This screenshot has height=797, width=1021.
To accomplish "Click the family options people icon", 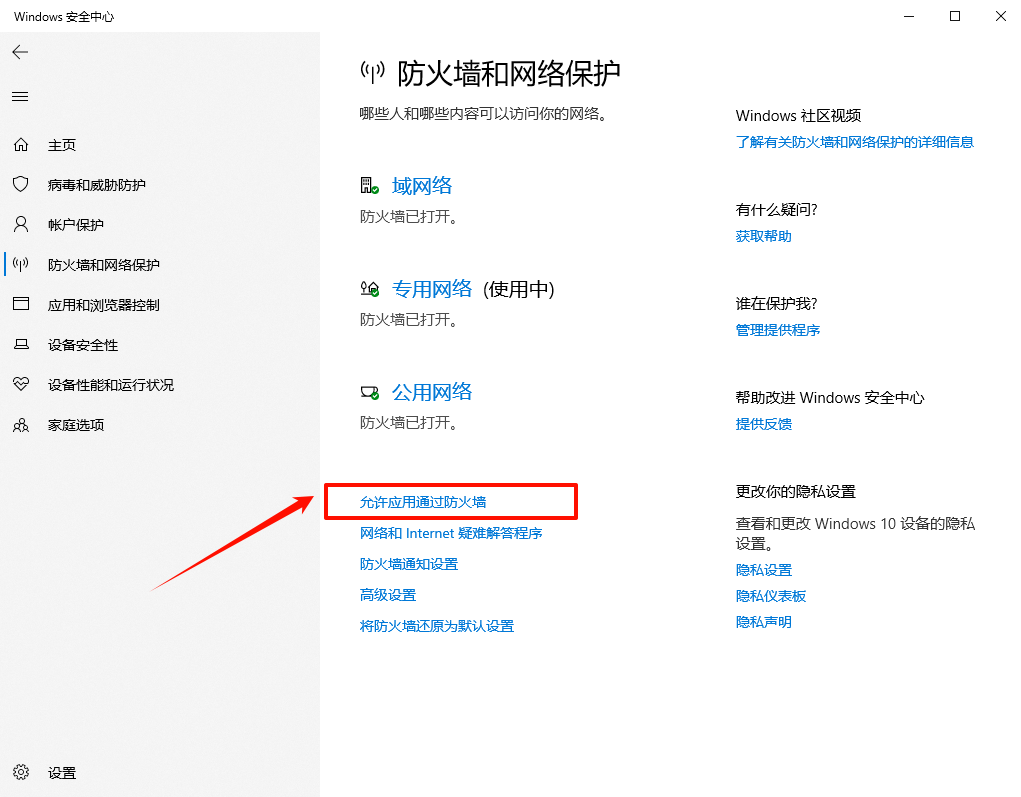I will coord(21,425).
